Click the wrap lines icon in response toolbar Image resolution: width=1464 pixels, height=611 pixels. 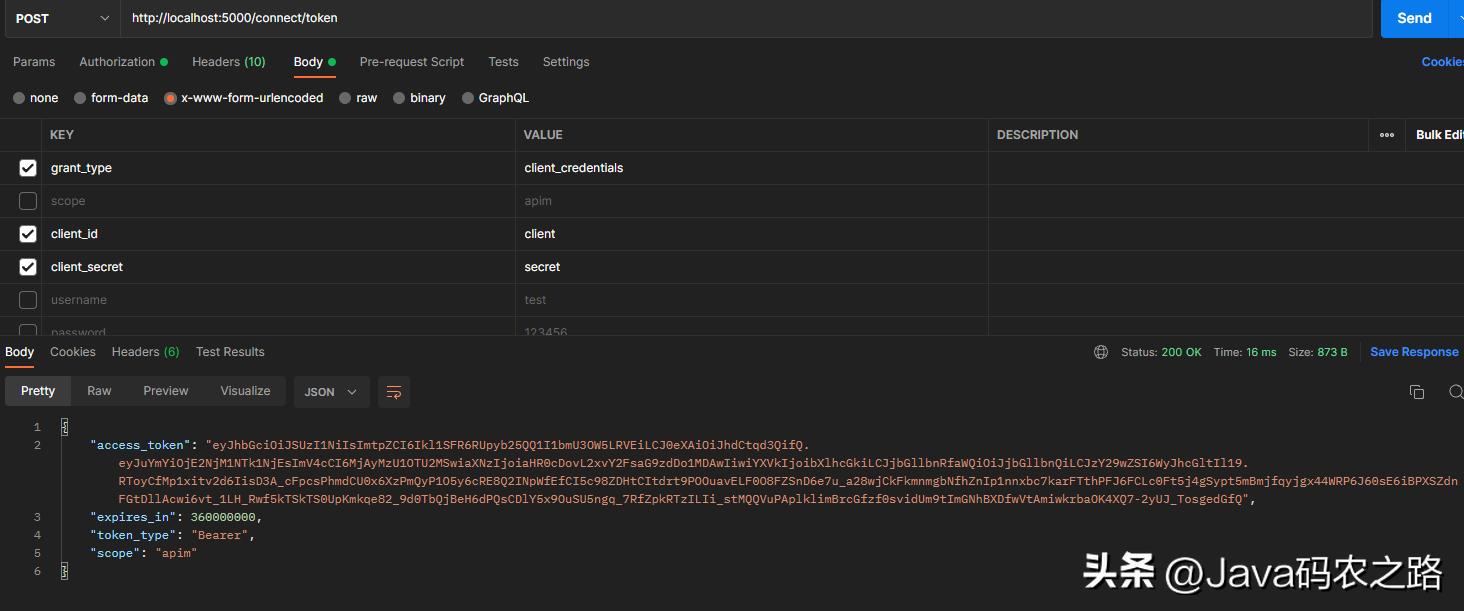[x=394, y=392]
